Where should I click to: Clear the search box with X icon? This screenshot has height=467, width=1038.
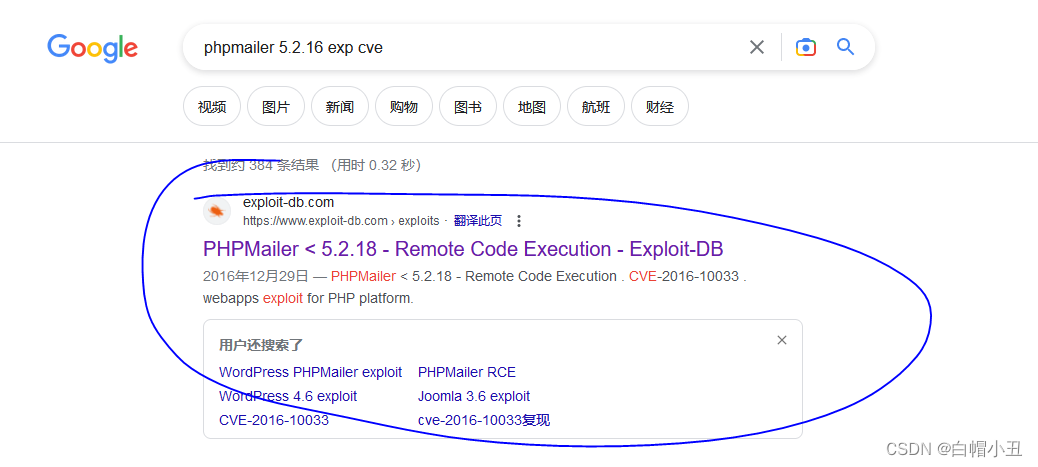(757, 47)
